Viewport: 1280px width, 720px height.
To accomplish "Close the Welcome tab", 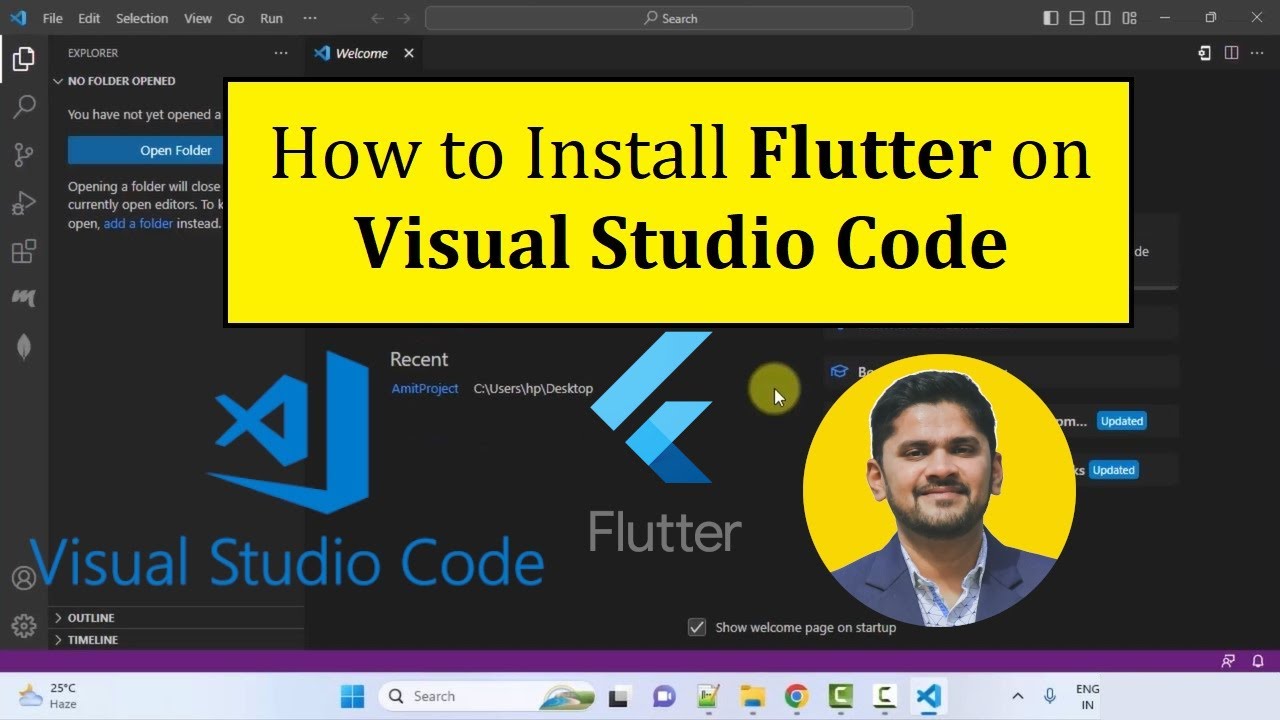I will click(408, 53).
